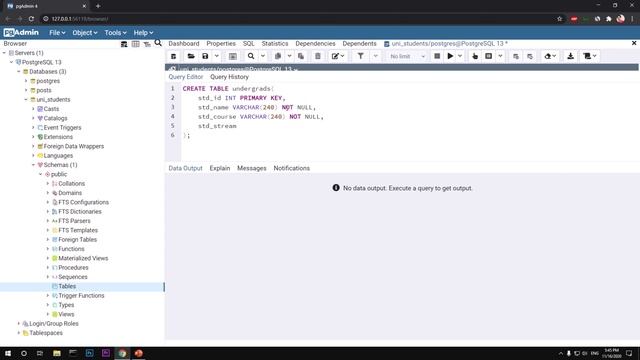
Task: Select Sequences in the tree
Action: [x=73, y=277]
